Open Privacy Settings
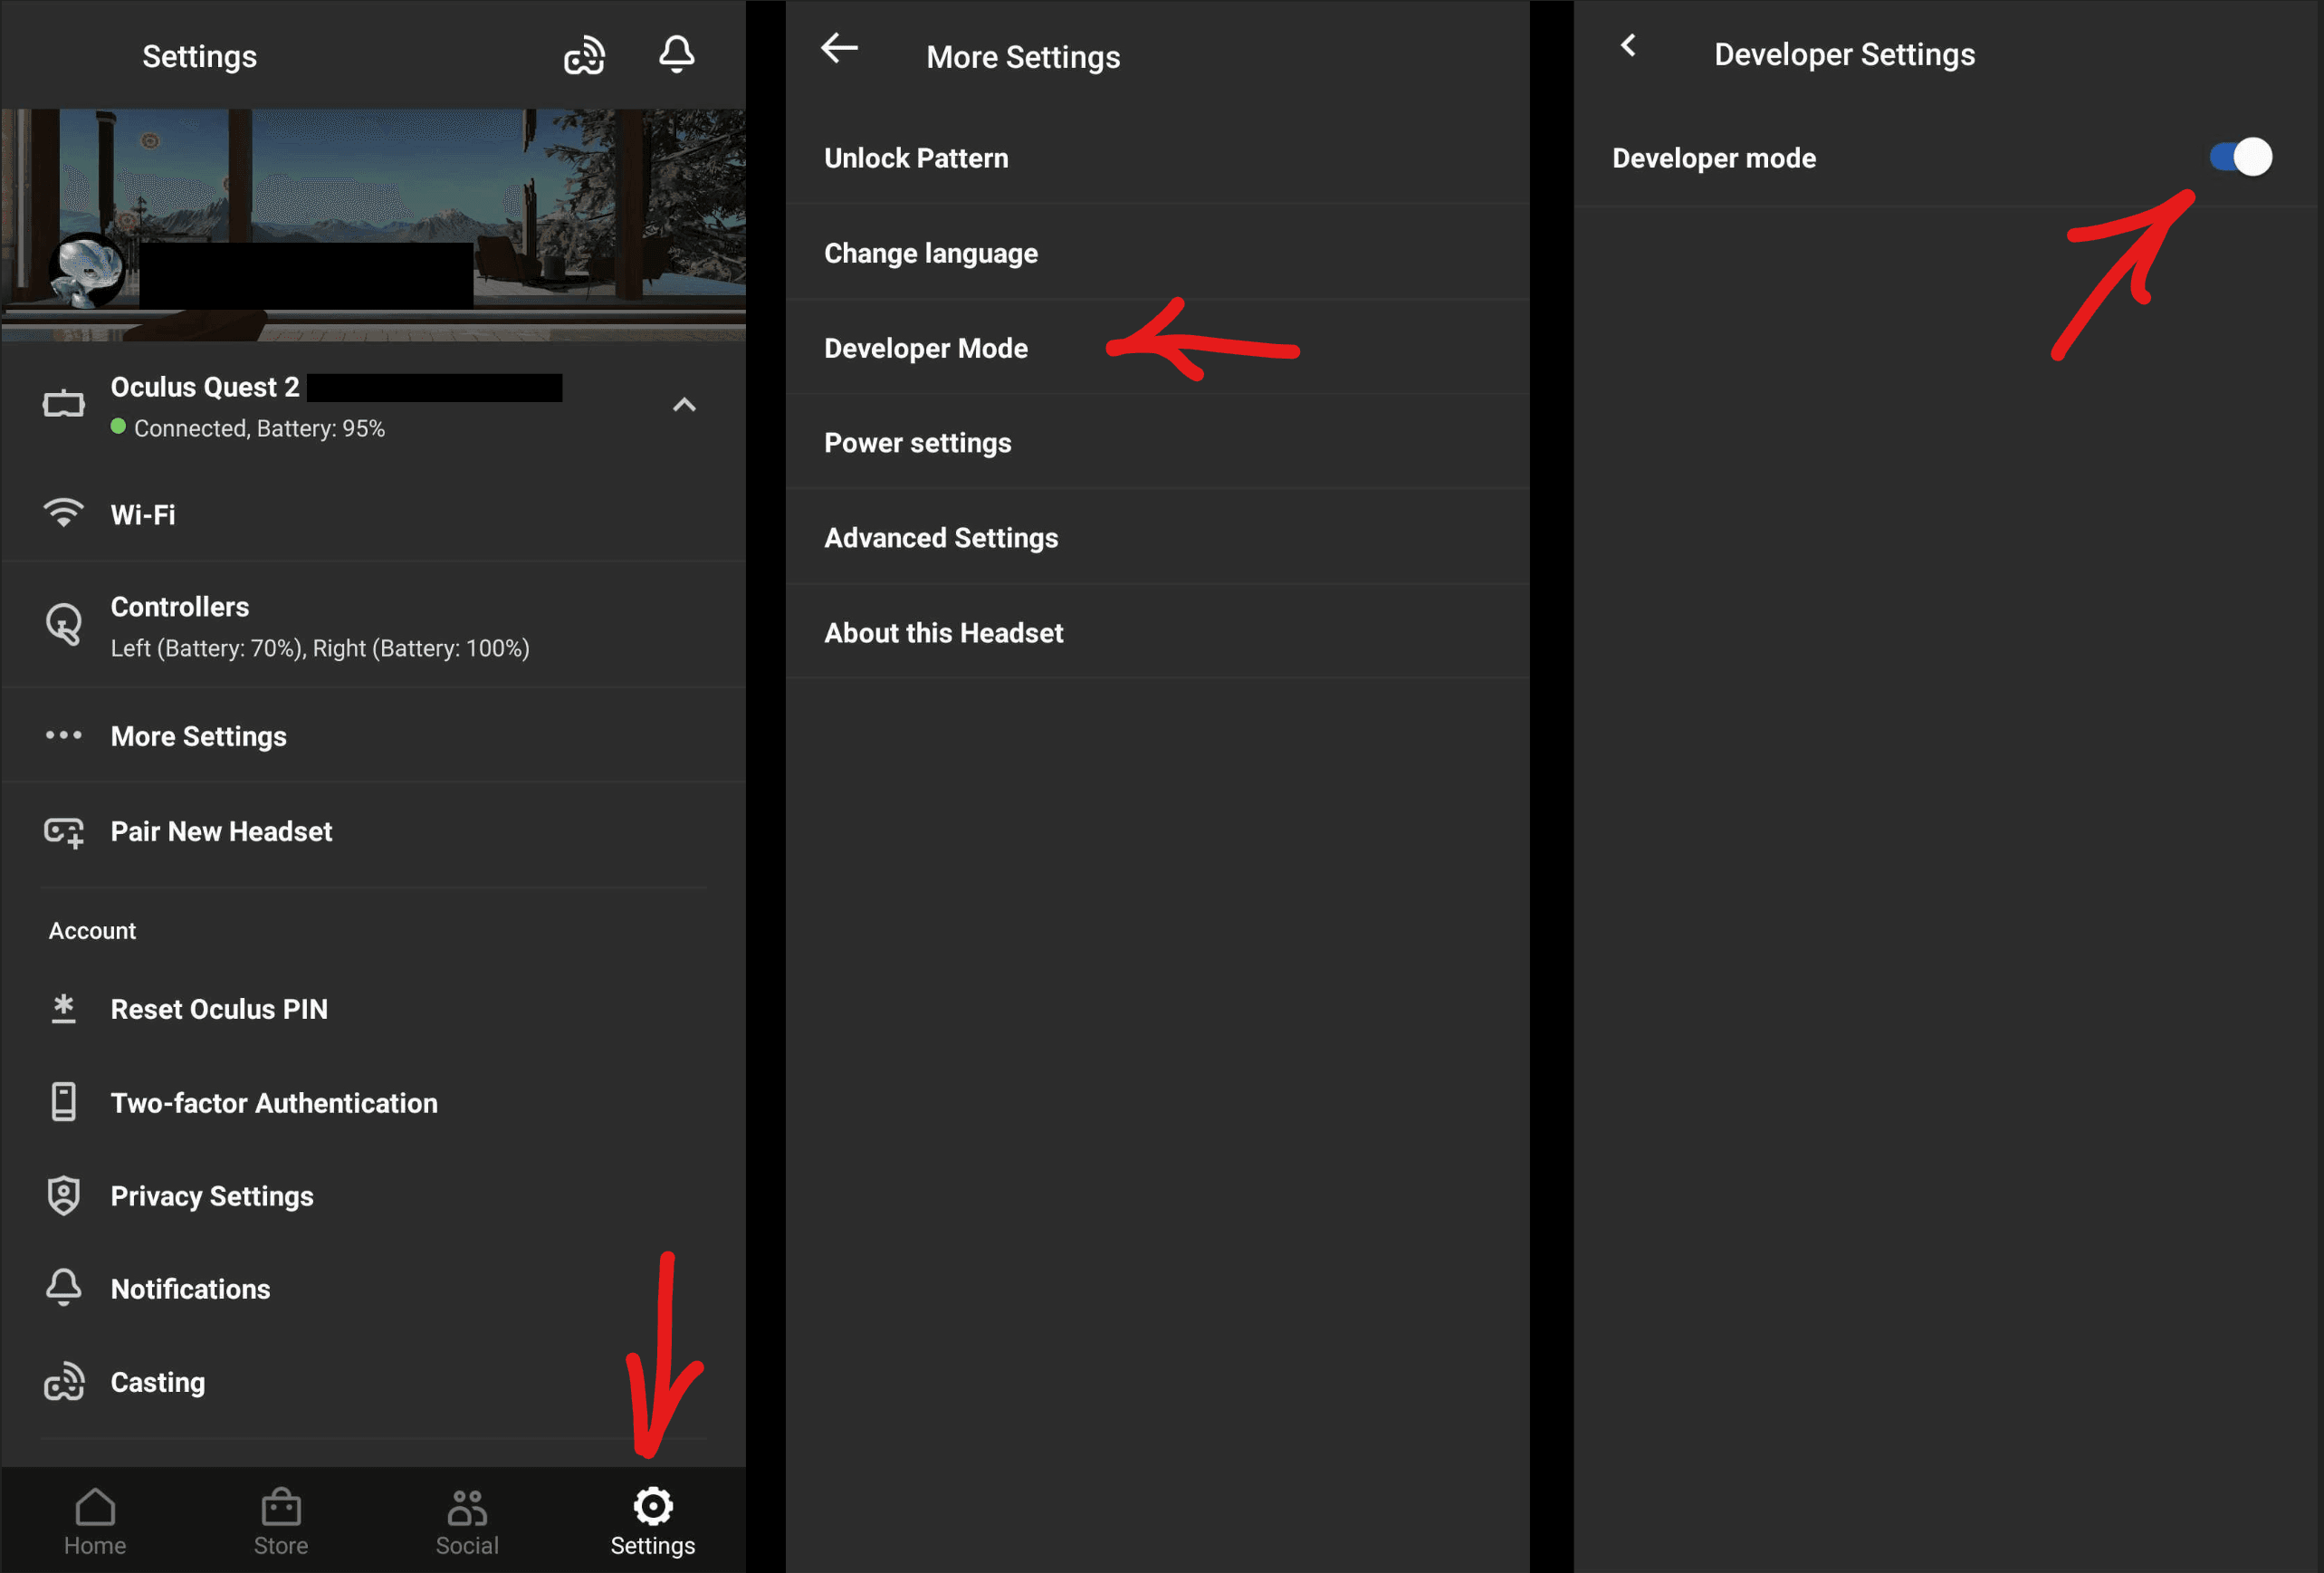The height and width of the screenshot is (1573, 2324). coord(373,1196)
